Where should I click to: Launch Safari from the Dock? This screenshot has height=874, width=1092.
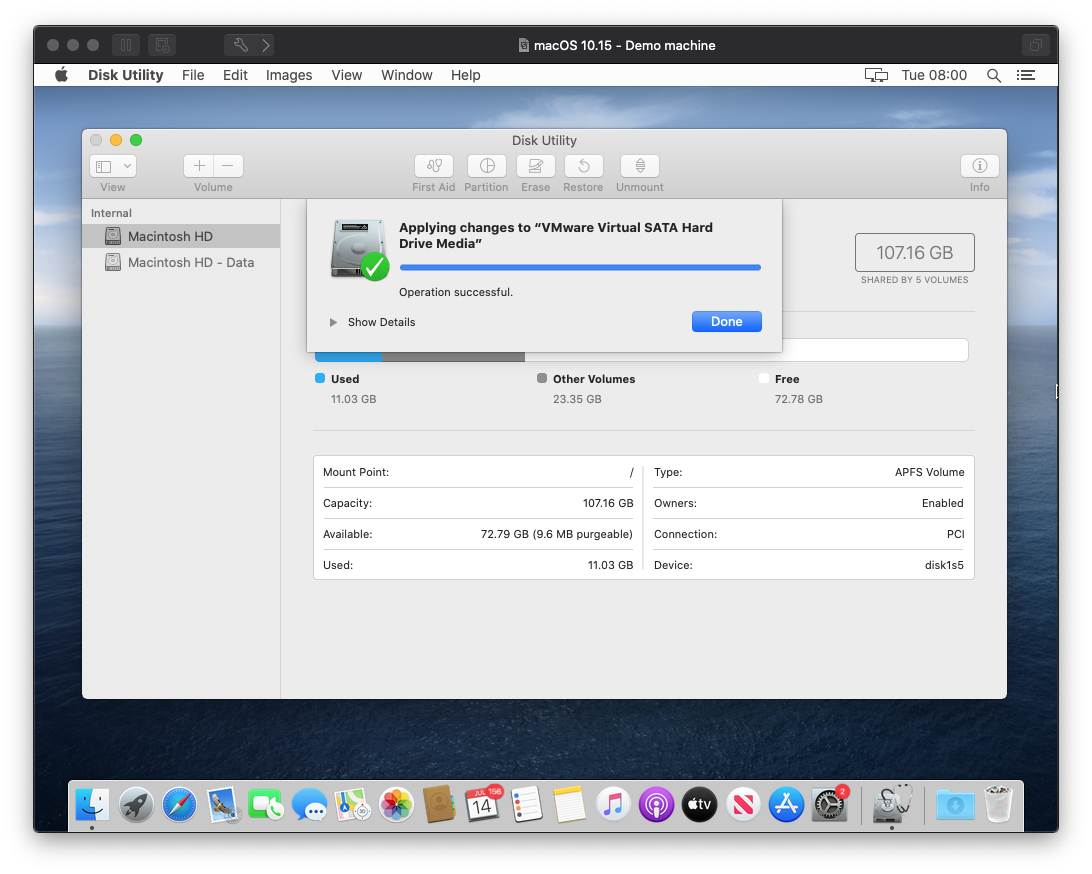tap(179, 805)
